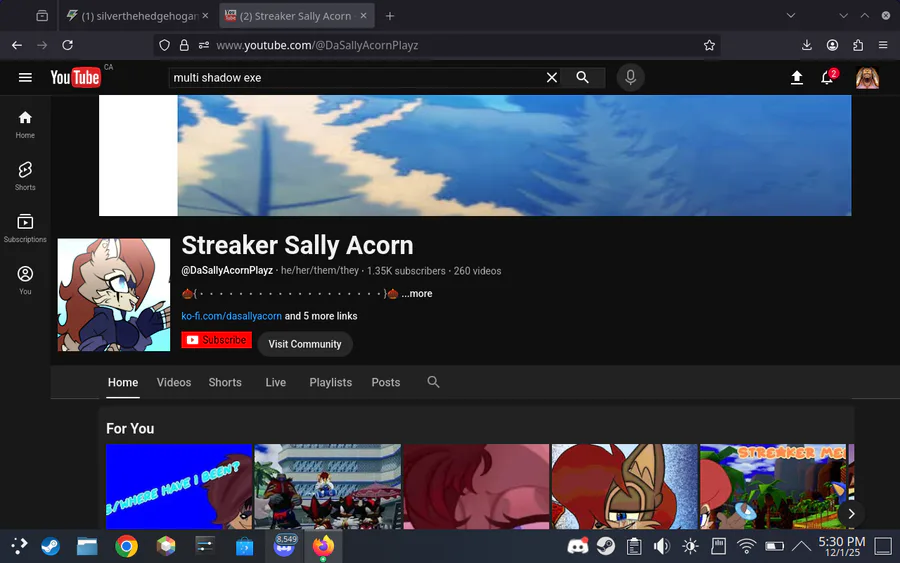
Task: Open Shorts in sidebar
Action: (x=25, y=176)
